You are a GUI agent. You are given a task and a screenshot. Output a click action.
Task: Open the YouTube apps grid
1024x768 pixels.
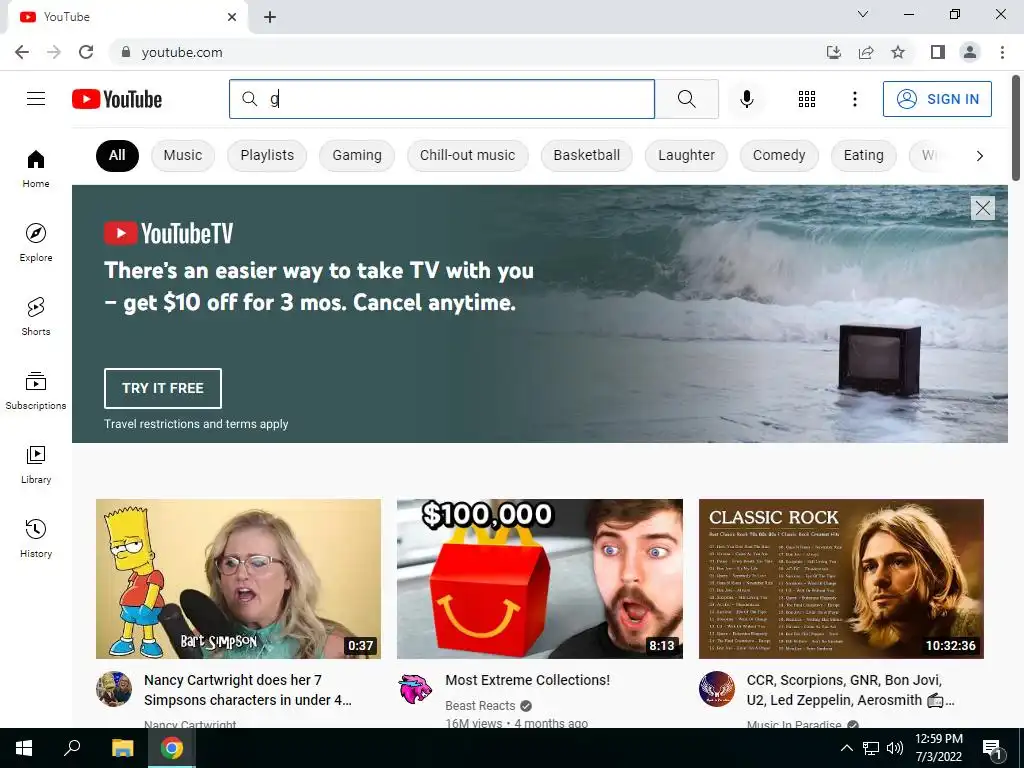[x=807, y=99]
